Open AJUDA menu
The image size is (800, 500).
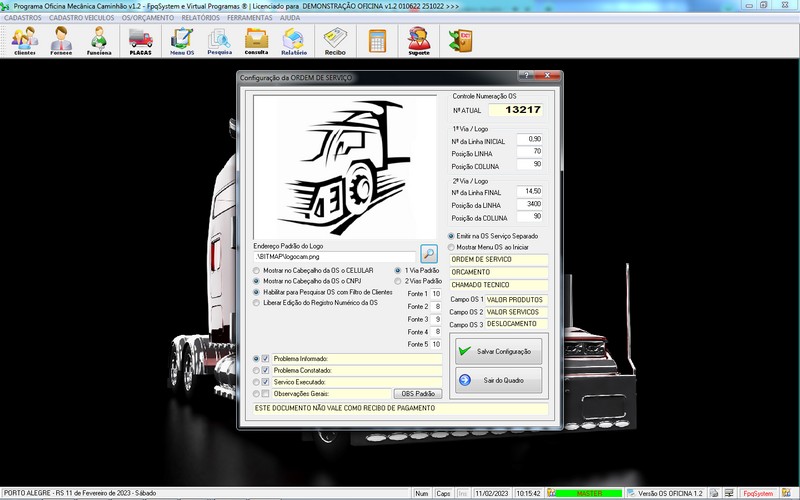click(290, 18)
